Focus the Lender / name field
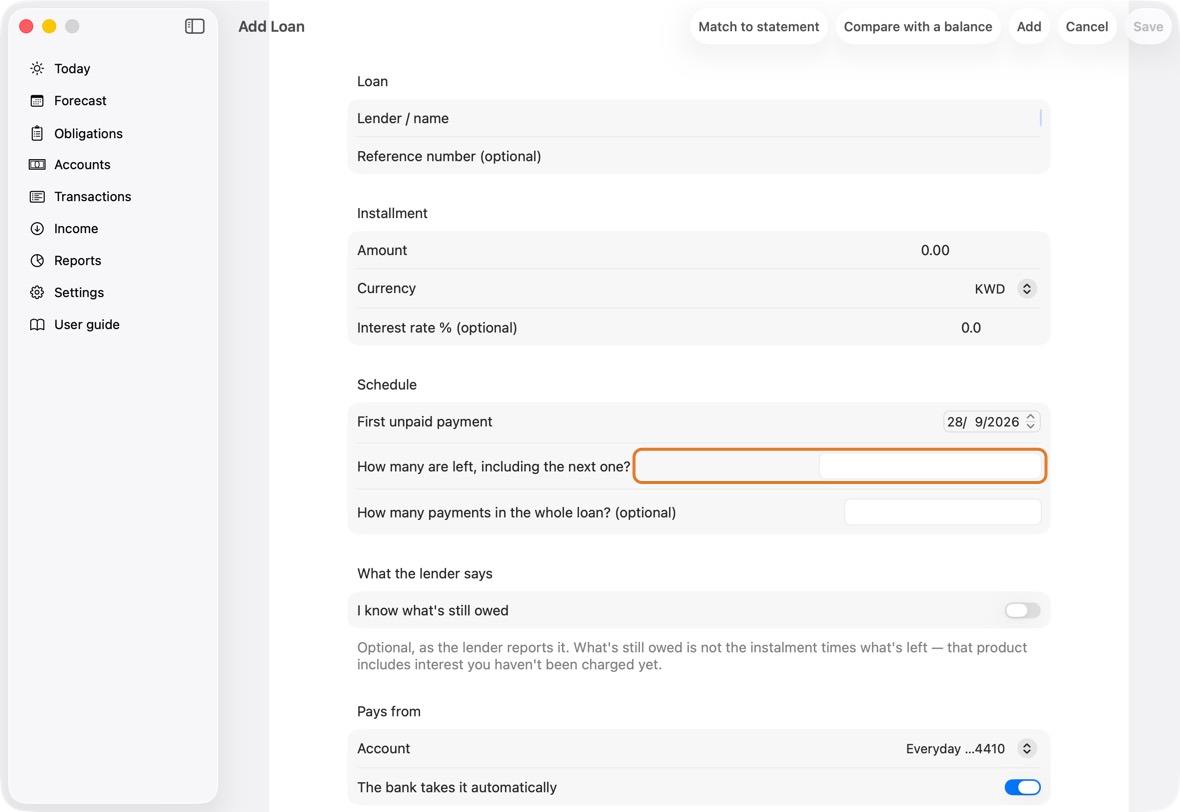The height and width of the screenshot is (812, 1180). pos(698,118)
